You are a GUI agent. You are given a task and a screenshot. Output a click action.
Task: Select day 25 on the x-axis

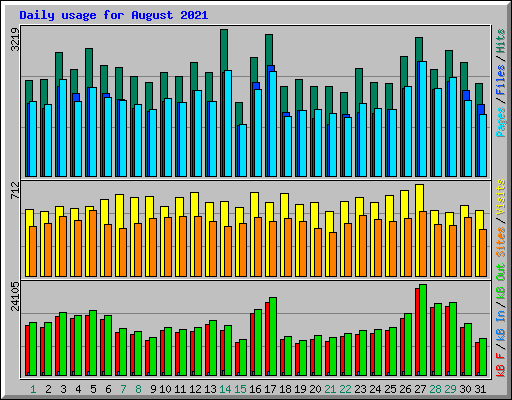[x=390, y=389]
